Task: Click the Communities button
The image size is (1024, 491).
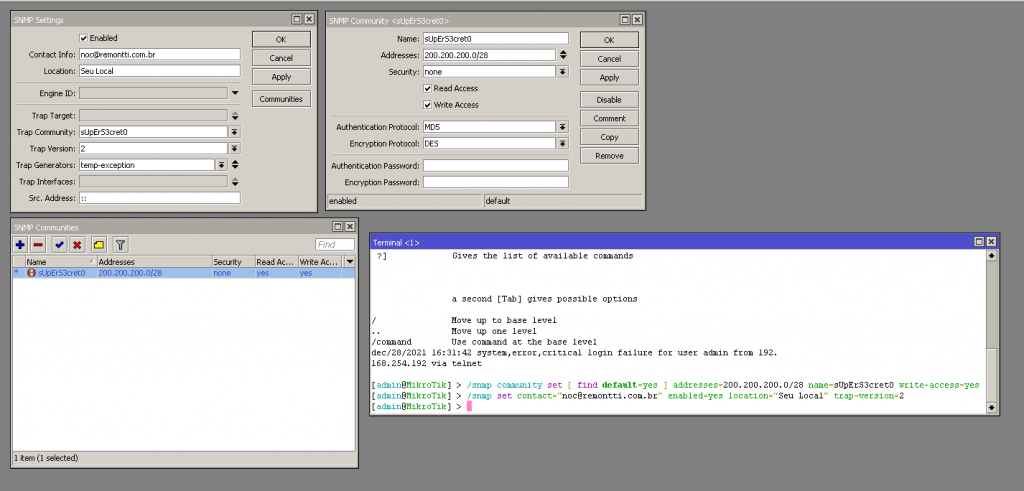Action: 281,99
